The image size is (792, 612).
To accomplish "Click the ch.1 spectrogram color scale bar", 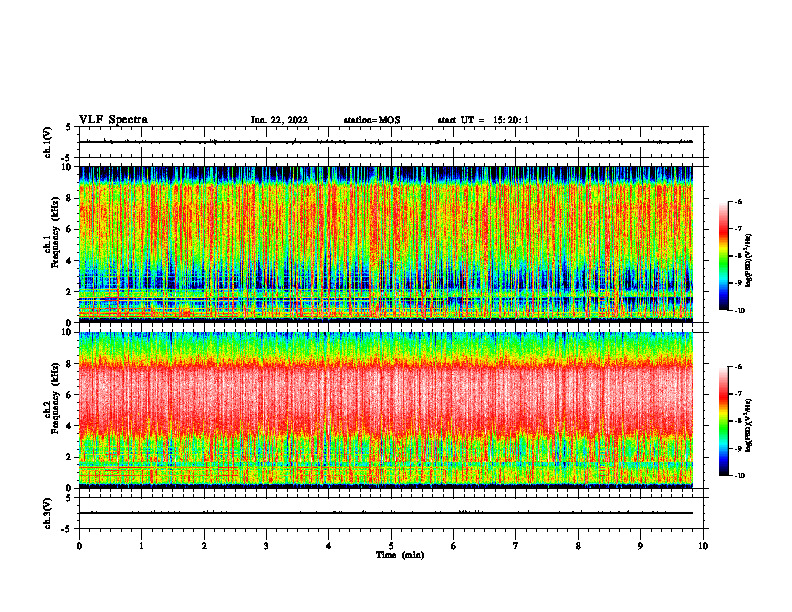I will 723,256.
